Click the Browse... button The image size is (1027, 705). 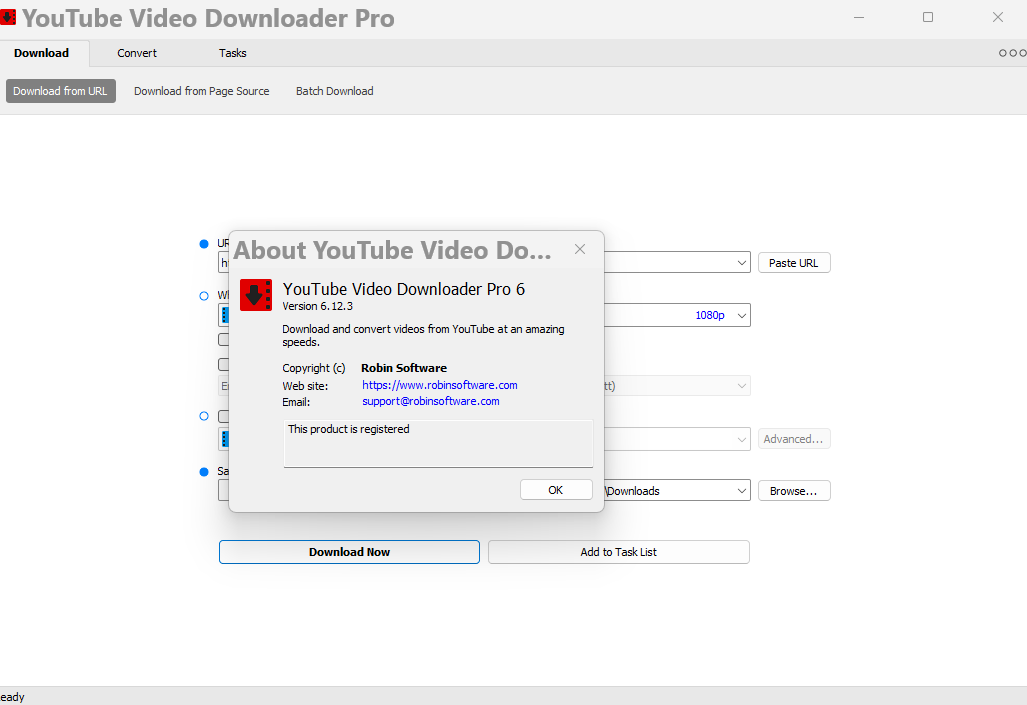(x=794, y=491)
